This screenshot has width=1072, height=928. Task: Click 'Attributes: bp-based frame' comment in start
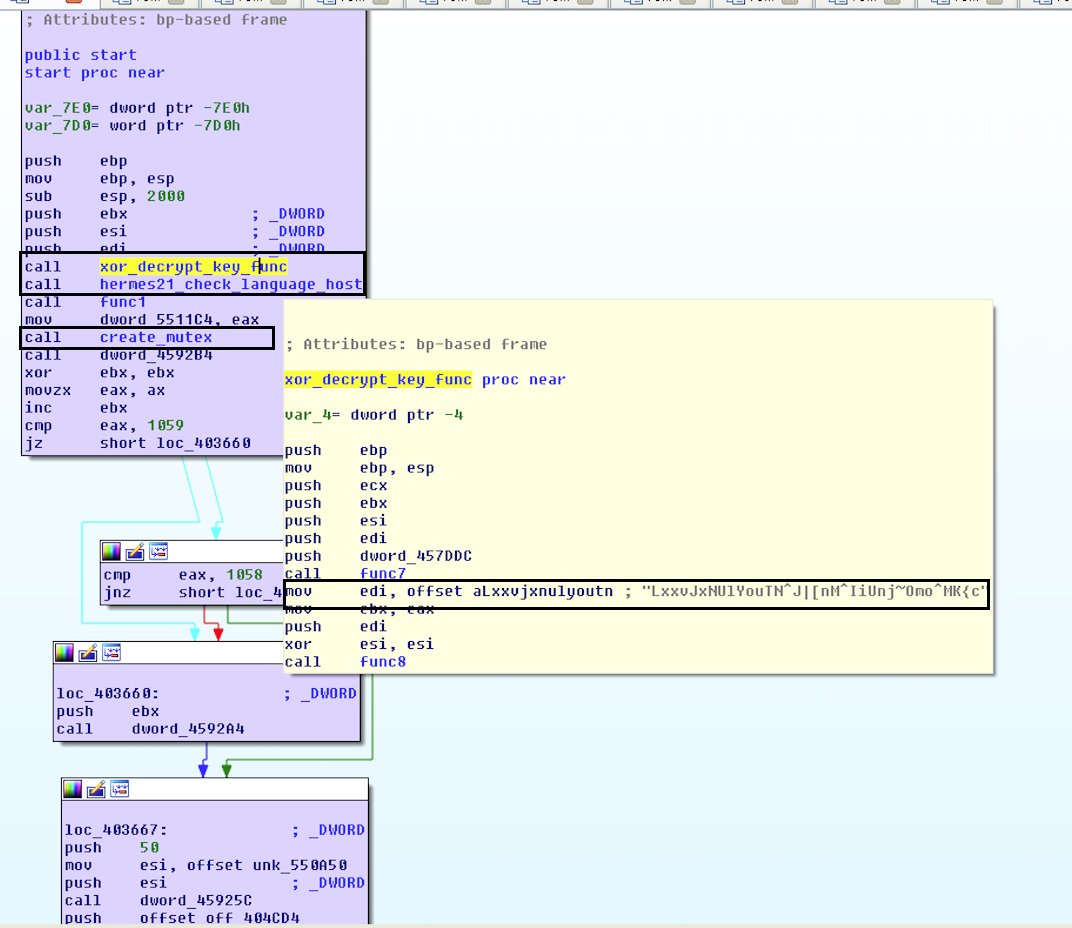[x=156, y=20]
